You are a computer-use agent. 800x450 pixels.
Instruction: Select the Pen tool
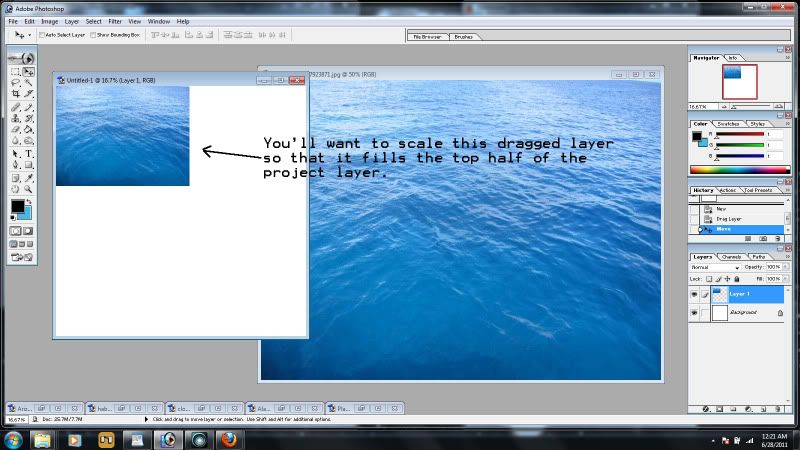(15, 165)
